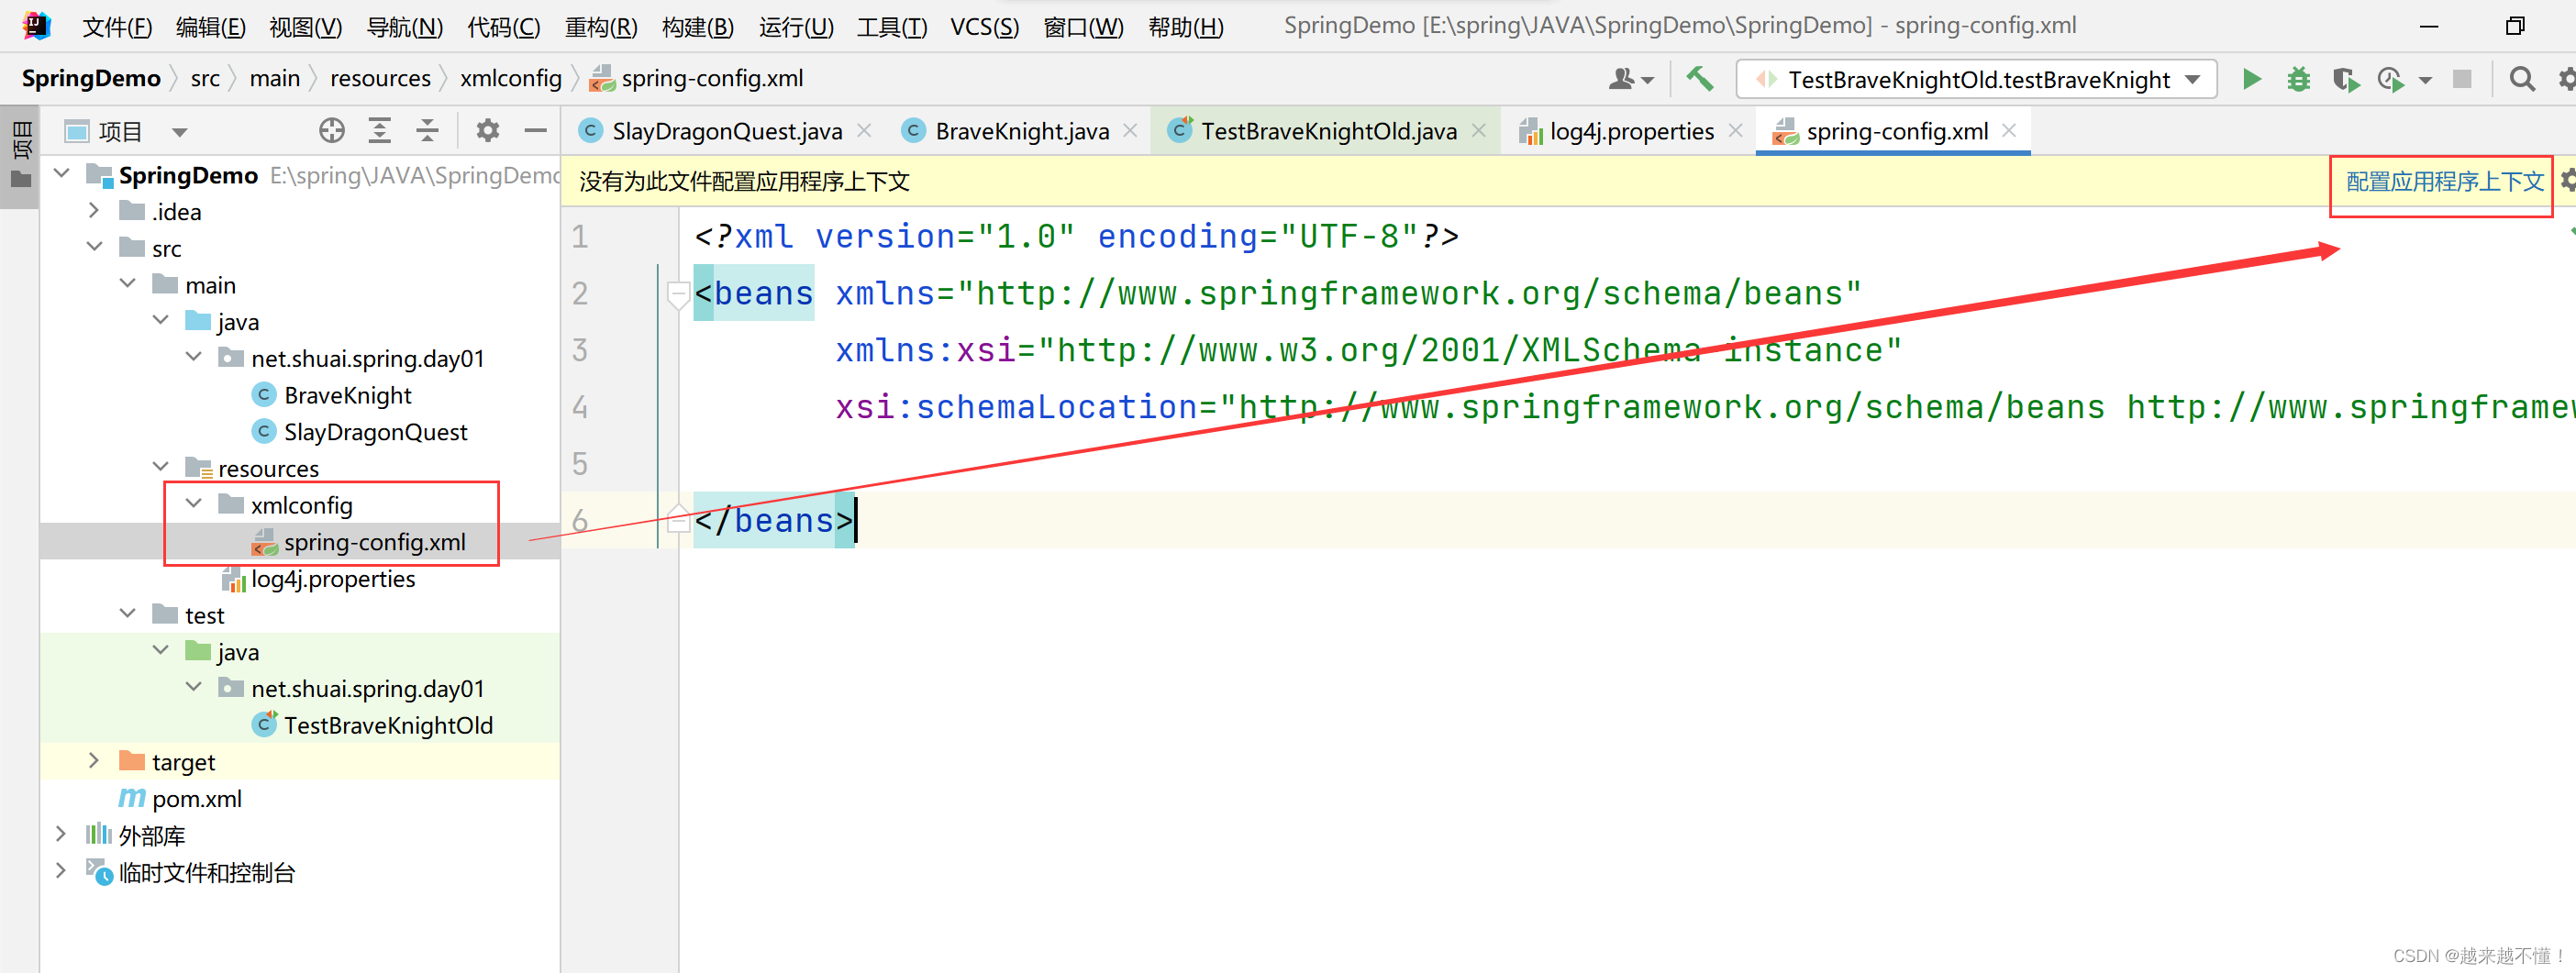Click the gray stop square icon
2576x973 pixels.
[2462, 79]
